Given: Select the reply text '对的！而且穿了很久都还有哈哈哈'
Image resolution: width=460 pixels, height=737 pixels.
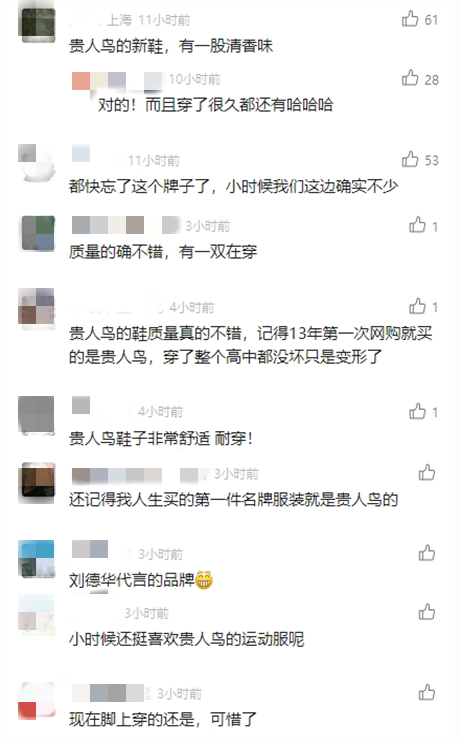Looking at the screenshot, I should pyautogui.click(x=215, y=104).
